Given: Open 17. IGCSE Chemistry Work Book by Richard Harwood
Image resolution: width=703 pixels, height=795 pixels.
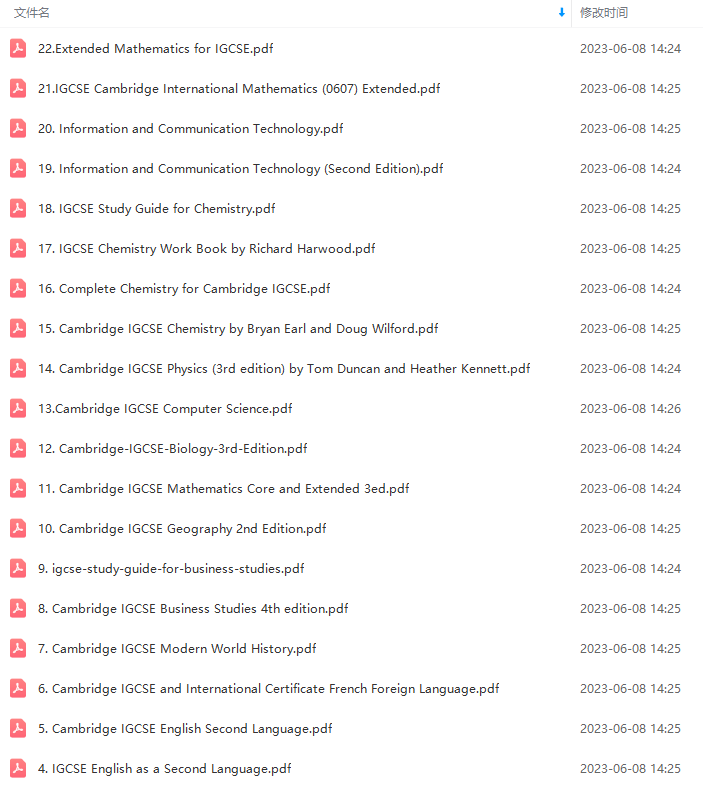Looking at the screenshot, I should coord(207,249).
